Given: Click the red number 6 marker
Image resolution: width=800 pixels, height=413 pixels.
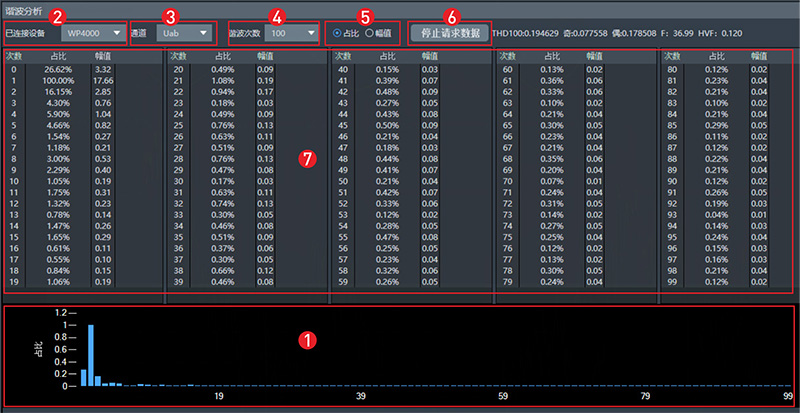Looking at the screenshot, I should tap(451, 14).
